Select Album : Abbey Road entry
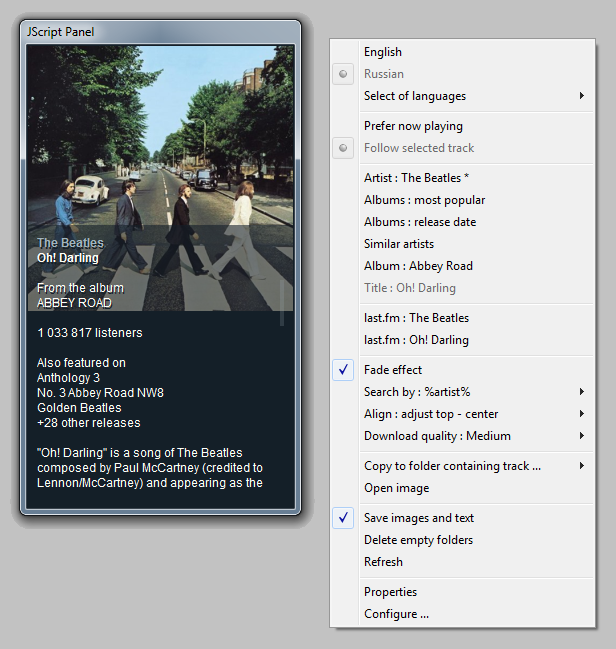This screenshot has height=649, width=616. (x=417, y=266)
